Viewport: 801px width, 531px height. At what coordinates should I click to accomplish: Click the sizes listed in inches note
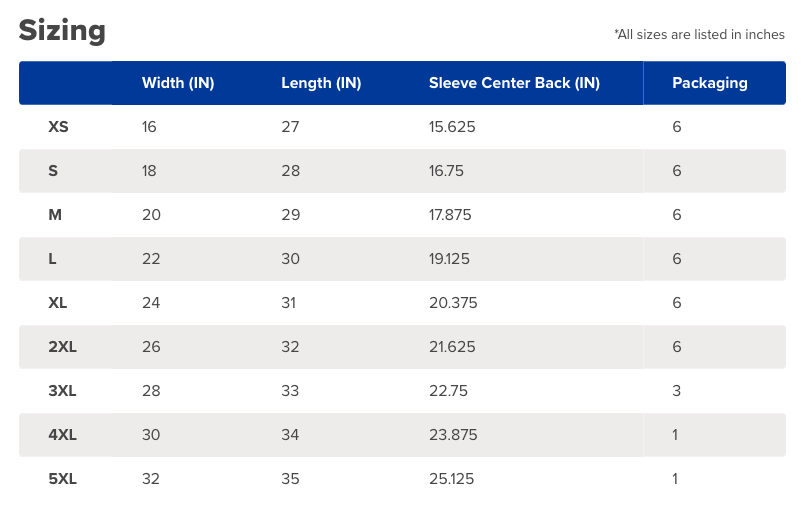point(699,35)
